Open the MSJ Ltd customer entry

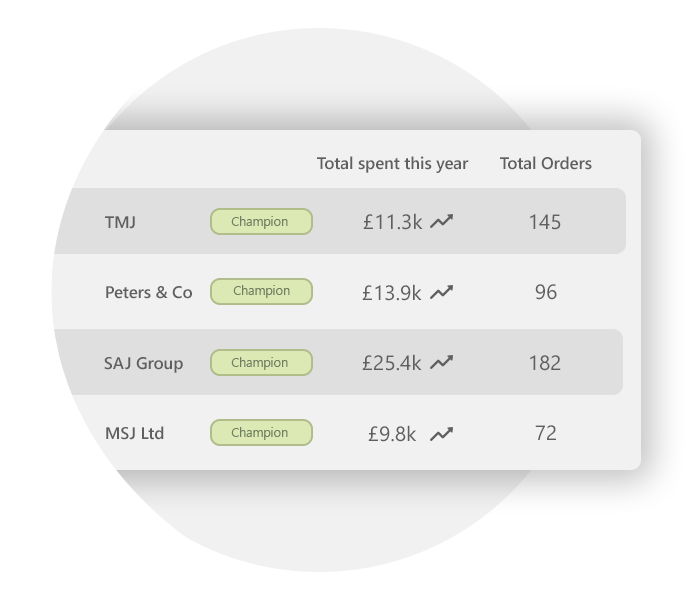coord(134,433)
